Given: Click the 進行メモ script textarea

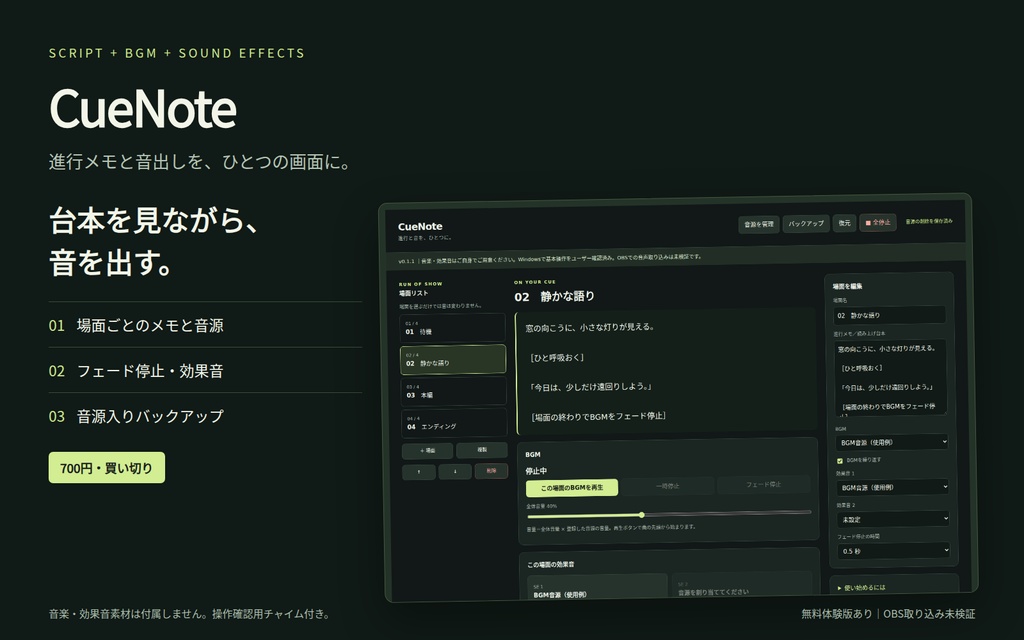Looking at the screenshot, I should click(890, 377).
